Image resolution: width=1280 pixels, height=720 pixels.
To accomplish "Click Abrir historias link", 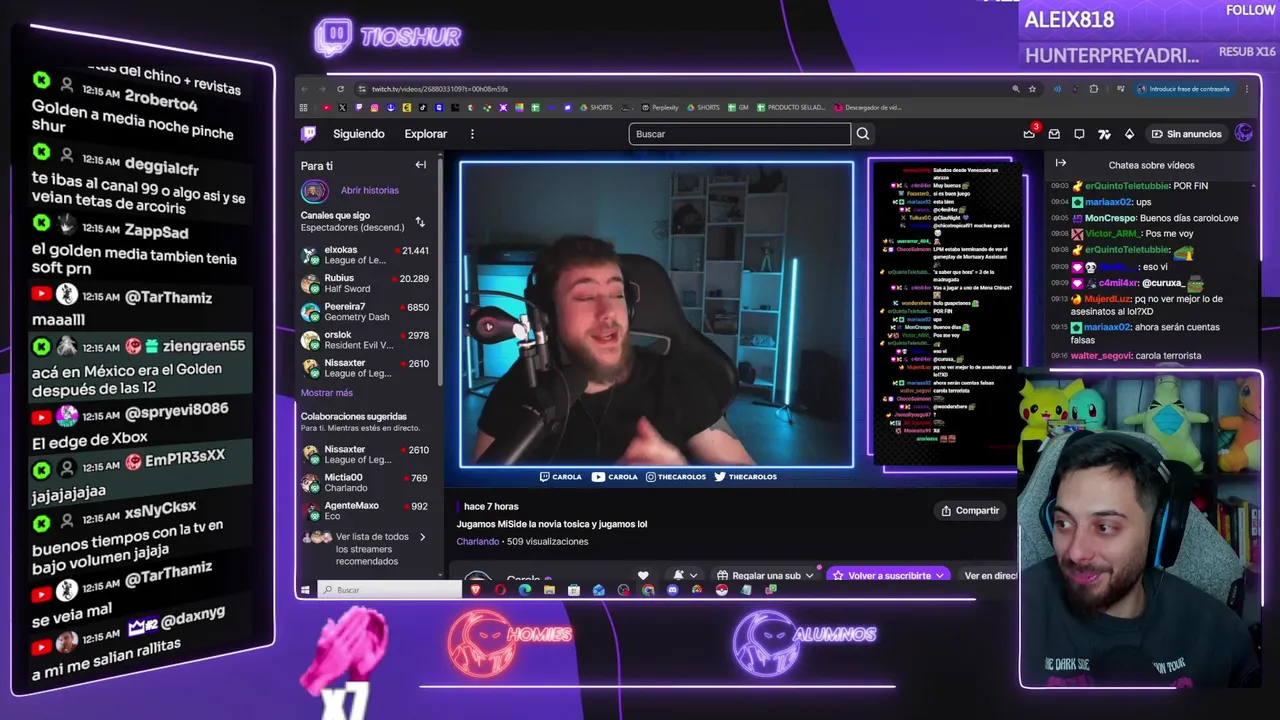I will [x=369, y=190].
